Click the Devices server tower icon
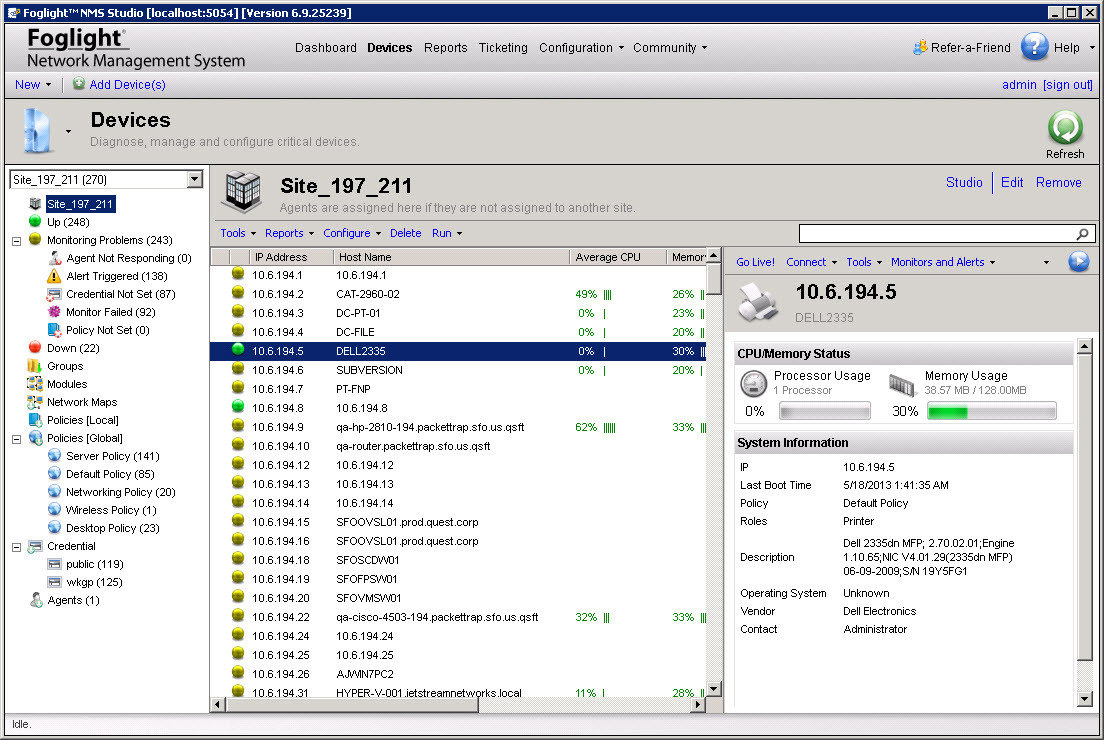 37,130
